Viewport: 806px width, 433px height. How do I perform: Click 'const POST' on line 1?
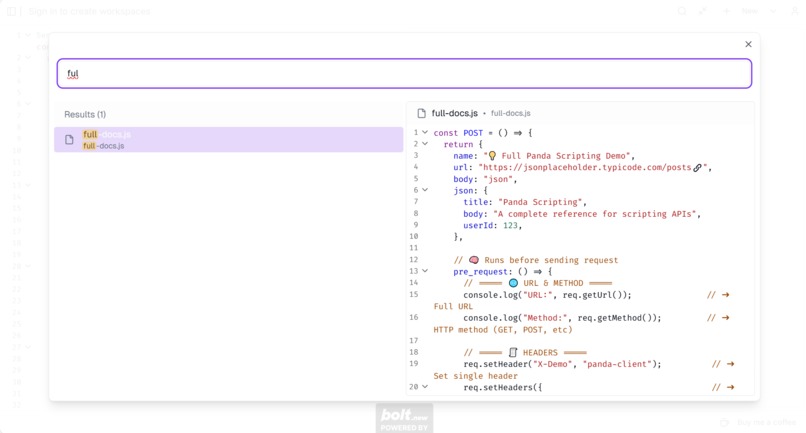click(x=458, y=133)
